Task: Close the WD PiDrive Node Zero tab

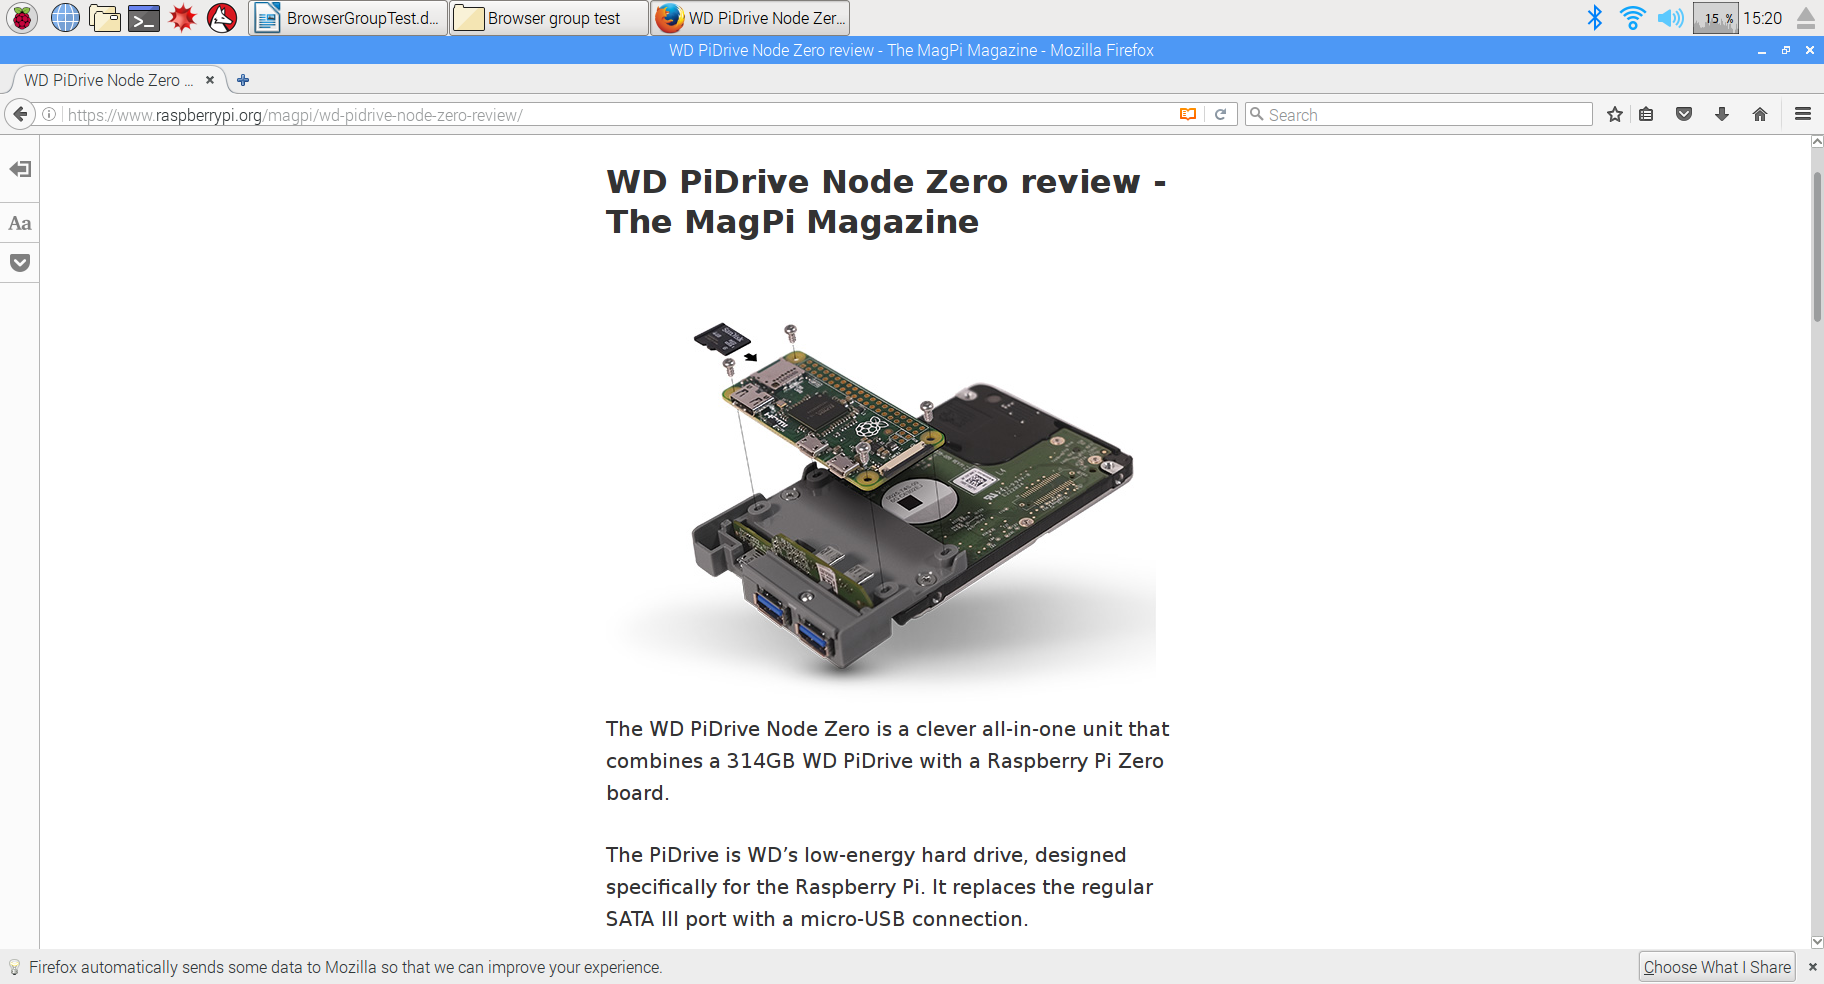Action: pos(210,80)
